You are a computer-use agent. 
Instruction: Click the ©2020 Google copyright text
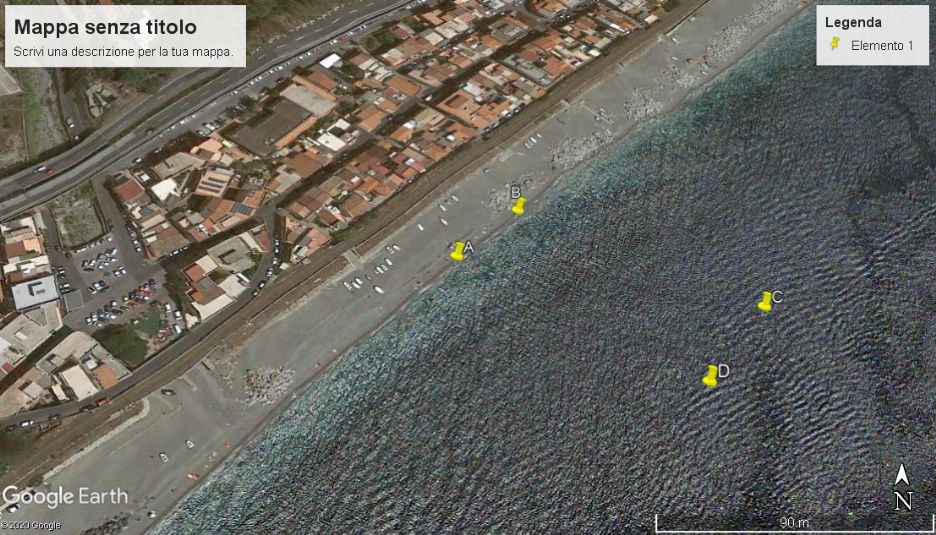pos(31,525)
